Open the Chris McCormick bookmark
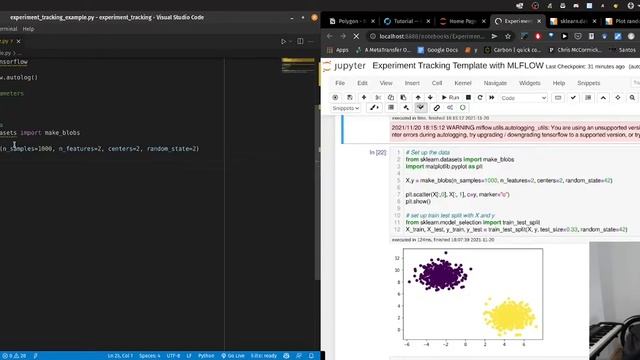This screenshot has height=360, width=640. [576, 50]
